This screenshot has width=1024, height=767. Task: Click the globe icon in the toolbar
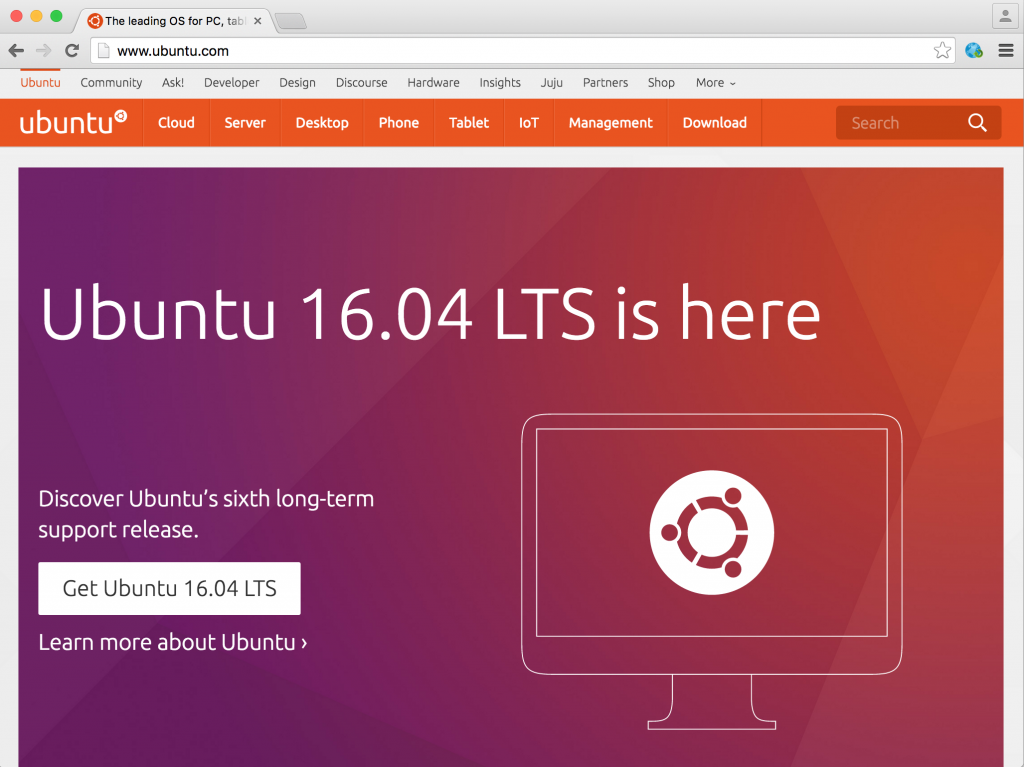(x=972, y=49)
